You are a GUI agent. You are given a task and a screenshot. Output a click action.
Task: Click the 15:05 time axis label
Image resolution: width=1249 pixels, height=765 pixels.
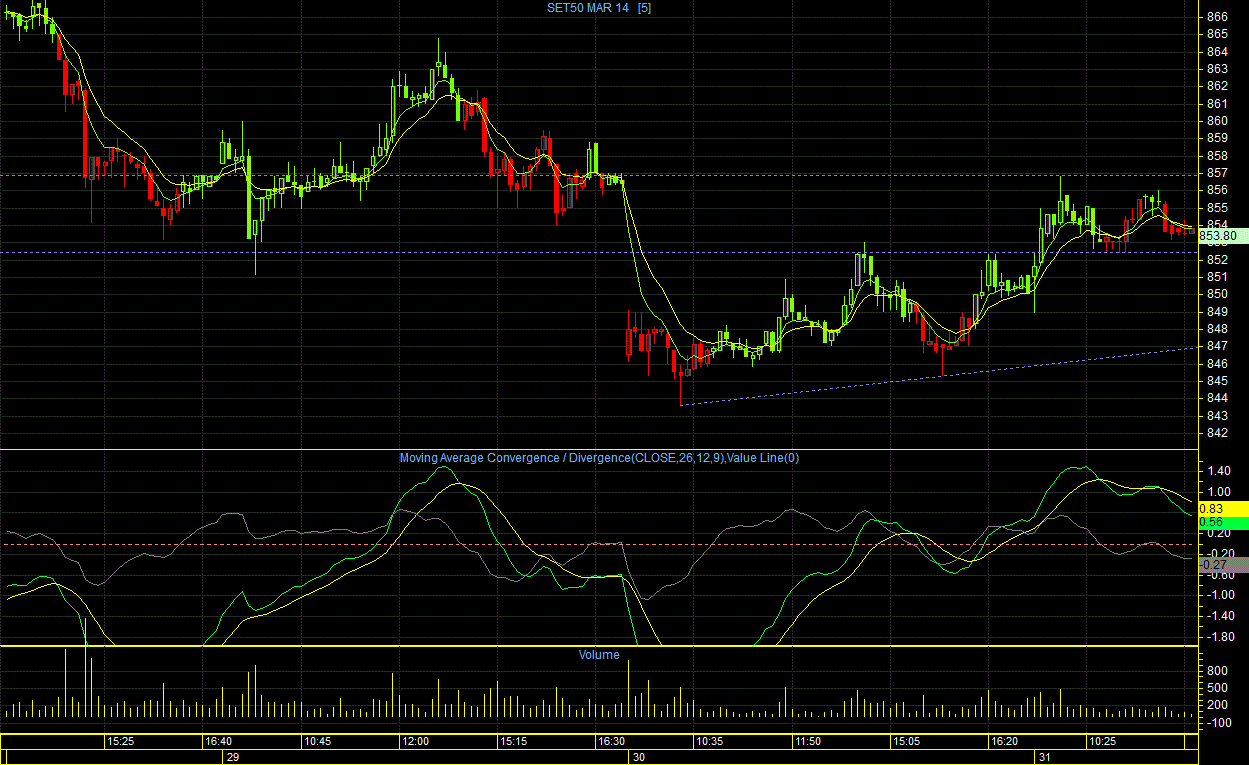click(x=906, y=741)
